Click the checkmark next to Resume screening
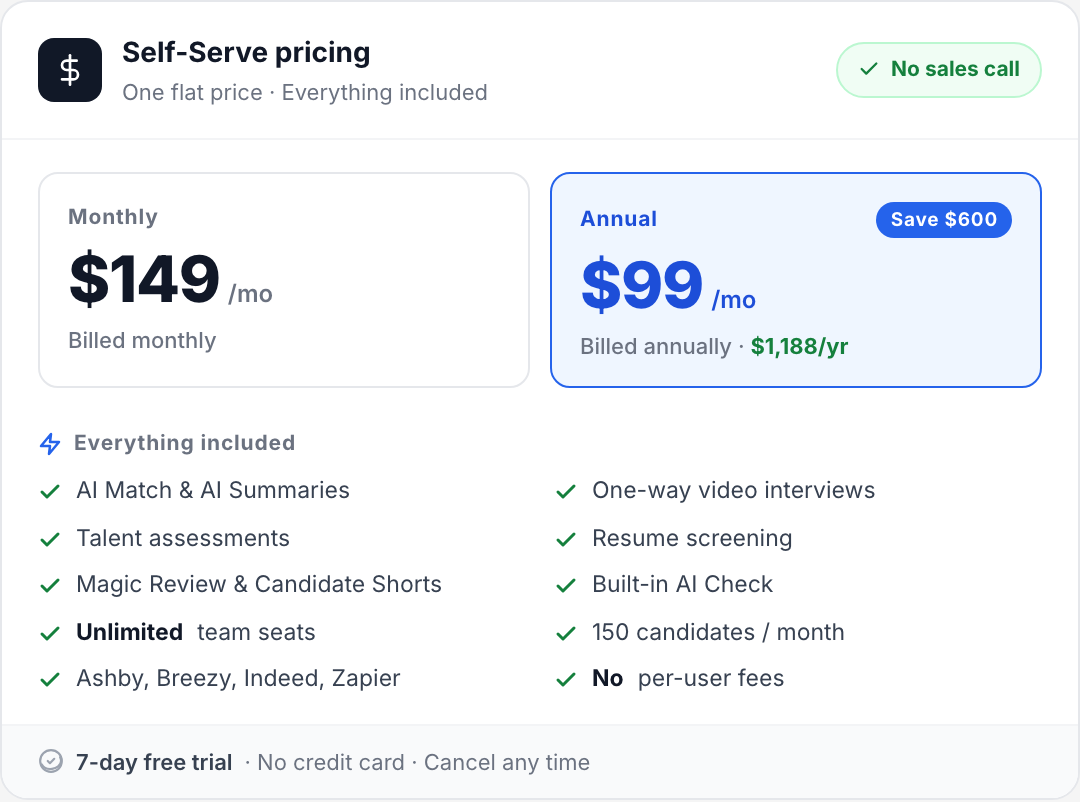Viewport: 1080px width, 802px height. tap(566, 538)
